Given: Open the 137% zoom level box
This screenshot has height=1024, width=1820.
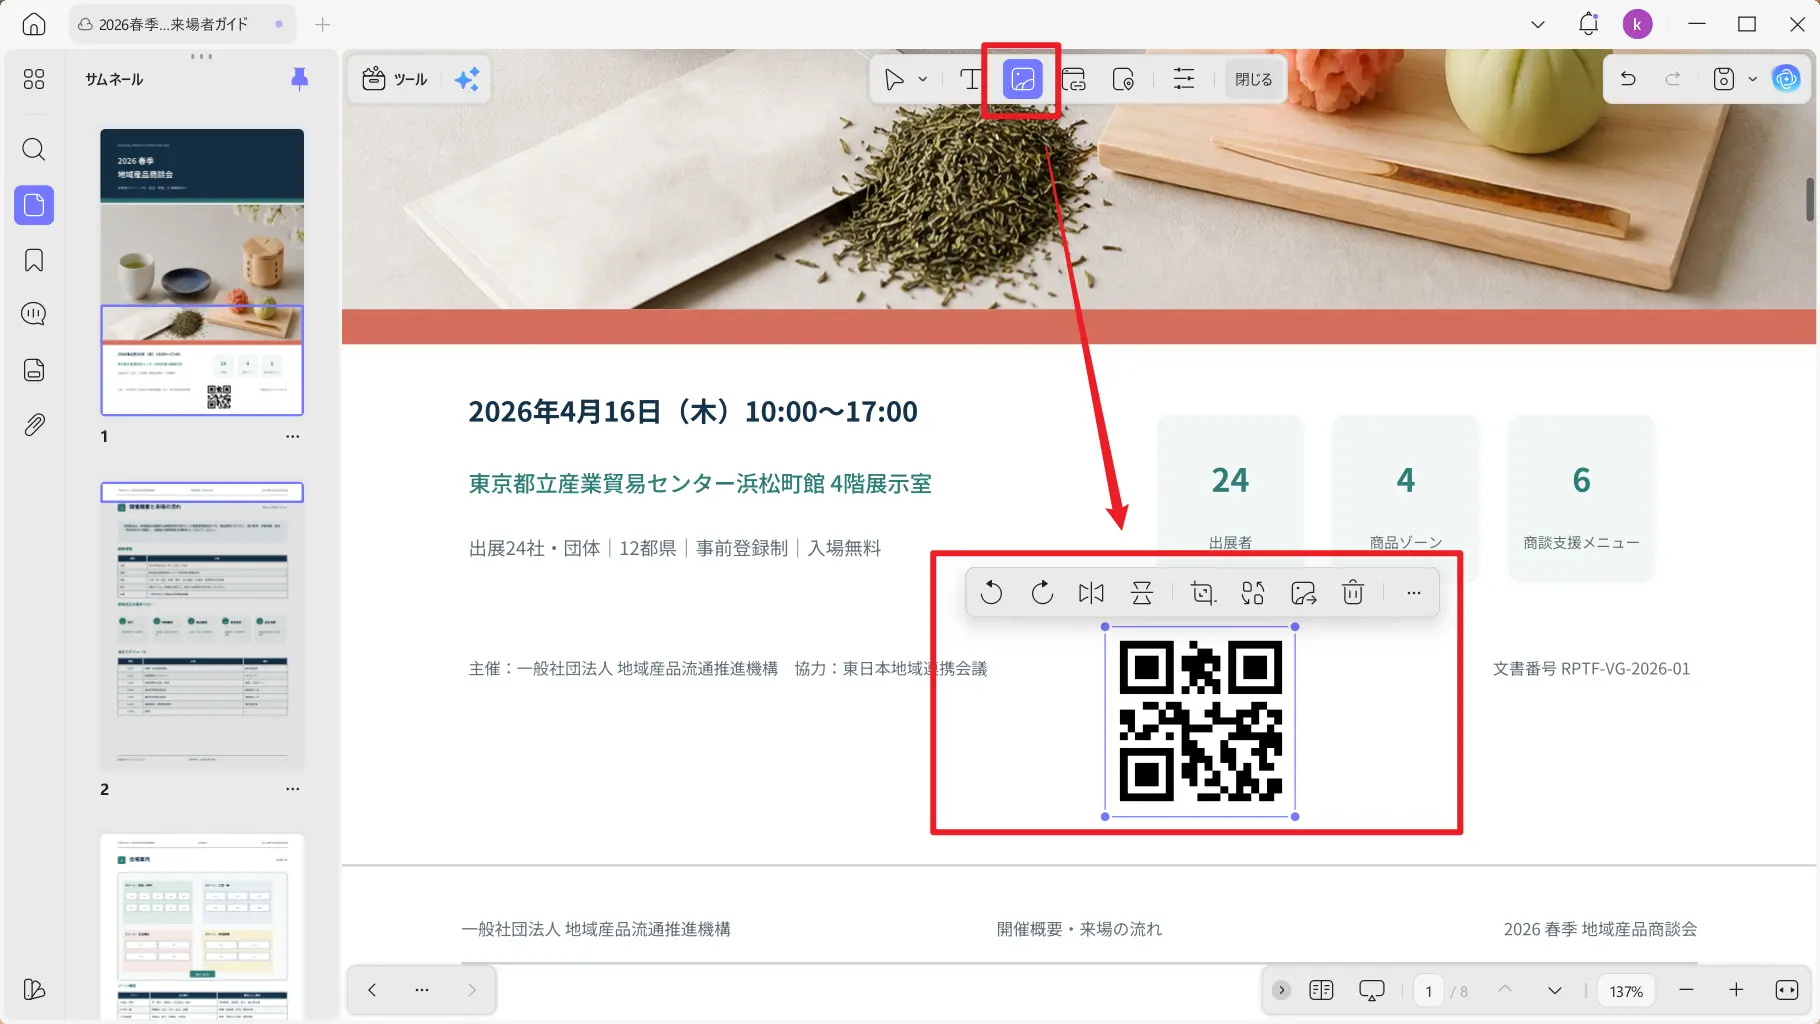Looking at the screenshot, I should pos(1626,991).
